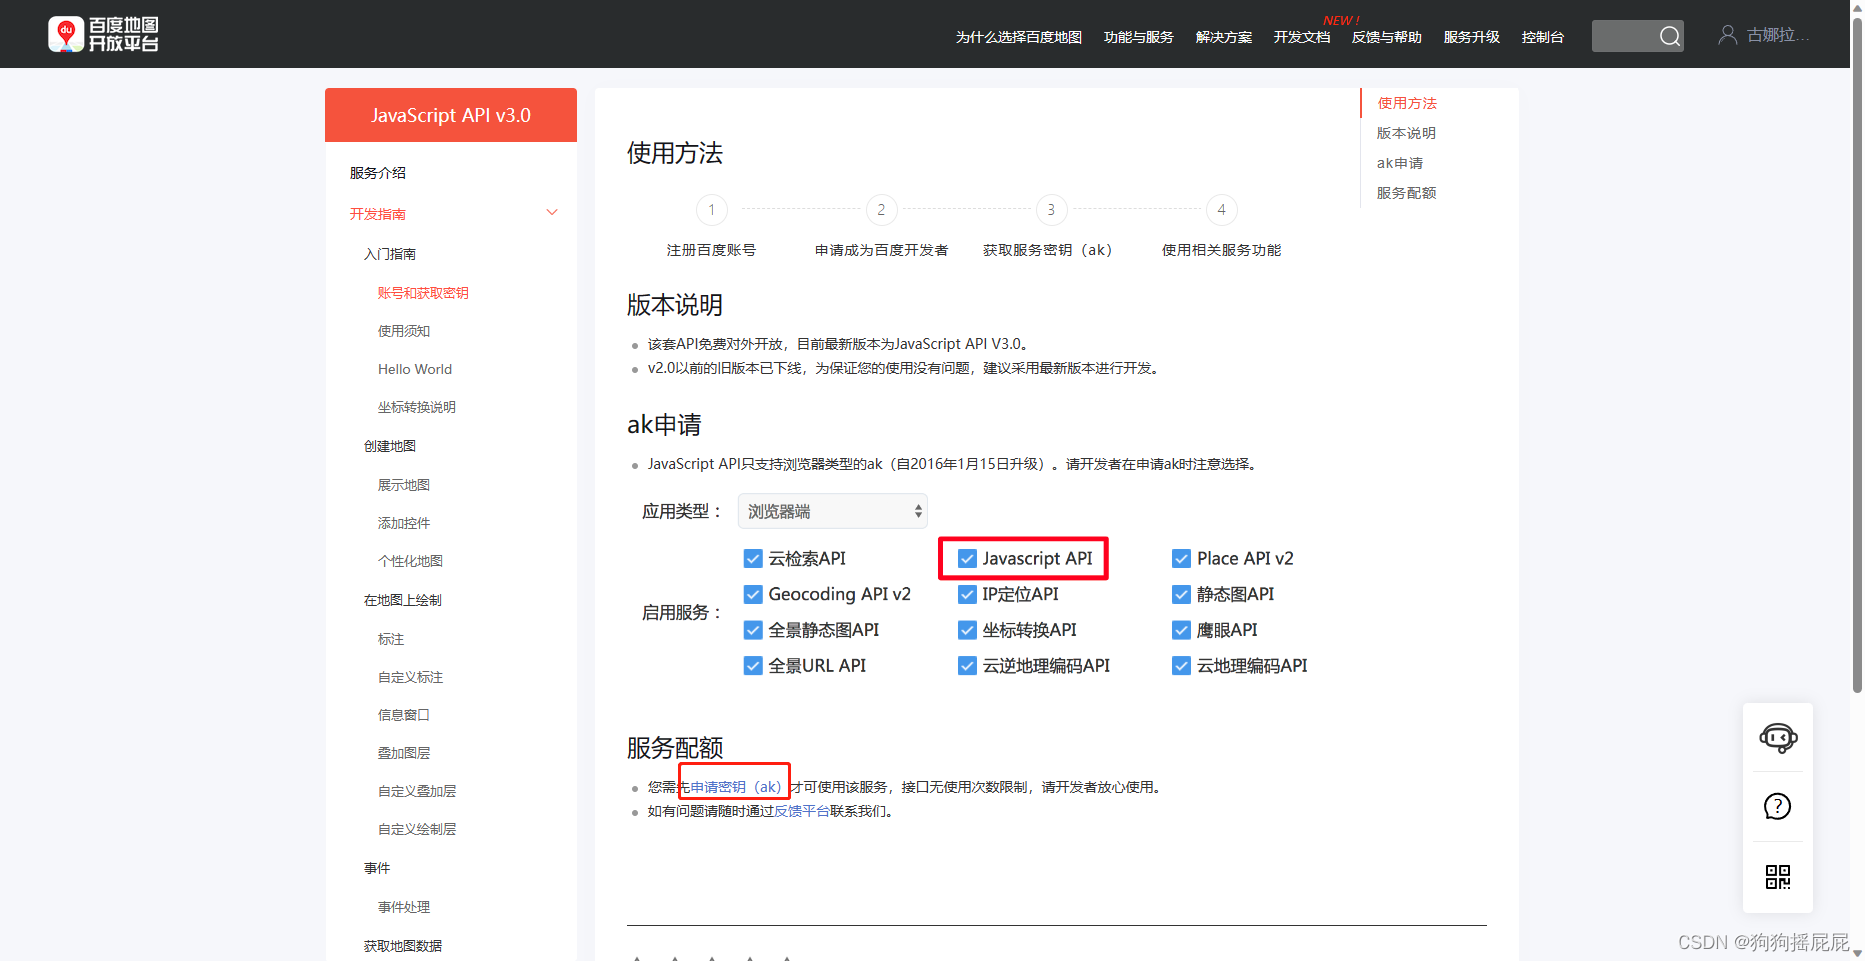1865x961 pixels.
Task: Collapse the 开发指南 sidebar section
Action: pyautogui.click(x=551, y=212)
